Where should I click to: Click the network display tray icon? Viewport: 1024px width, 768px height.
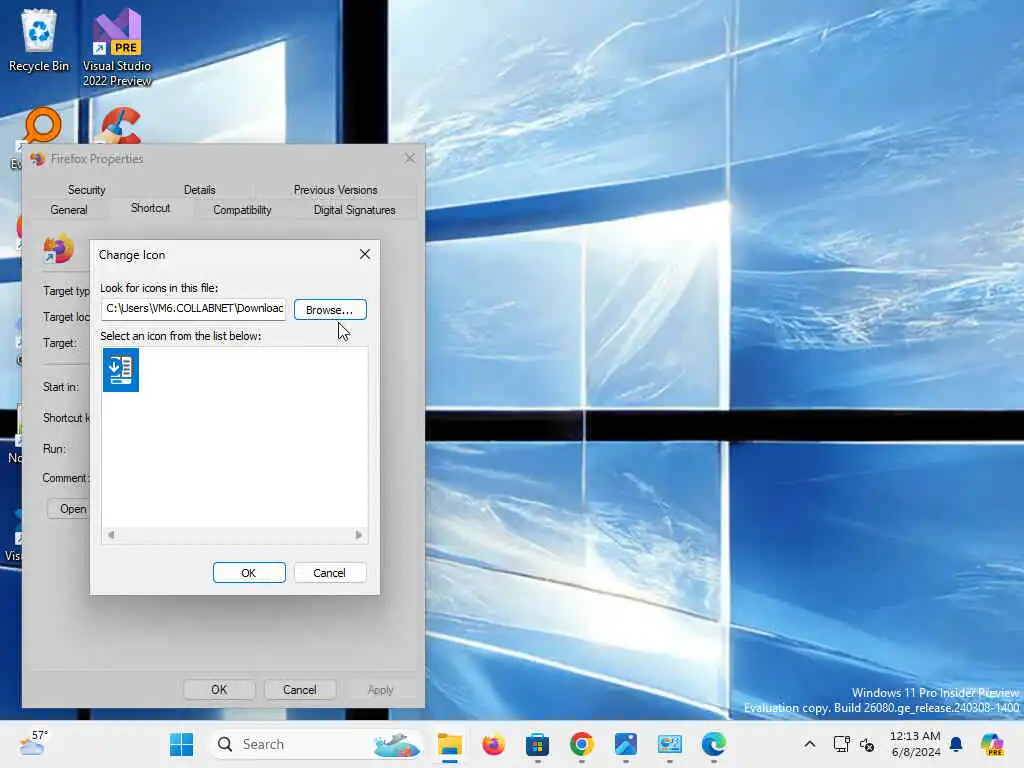click(841, 744)
